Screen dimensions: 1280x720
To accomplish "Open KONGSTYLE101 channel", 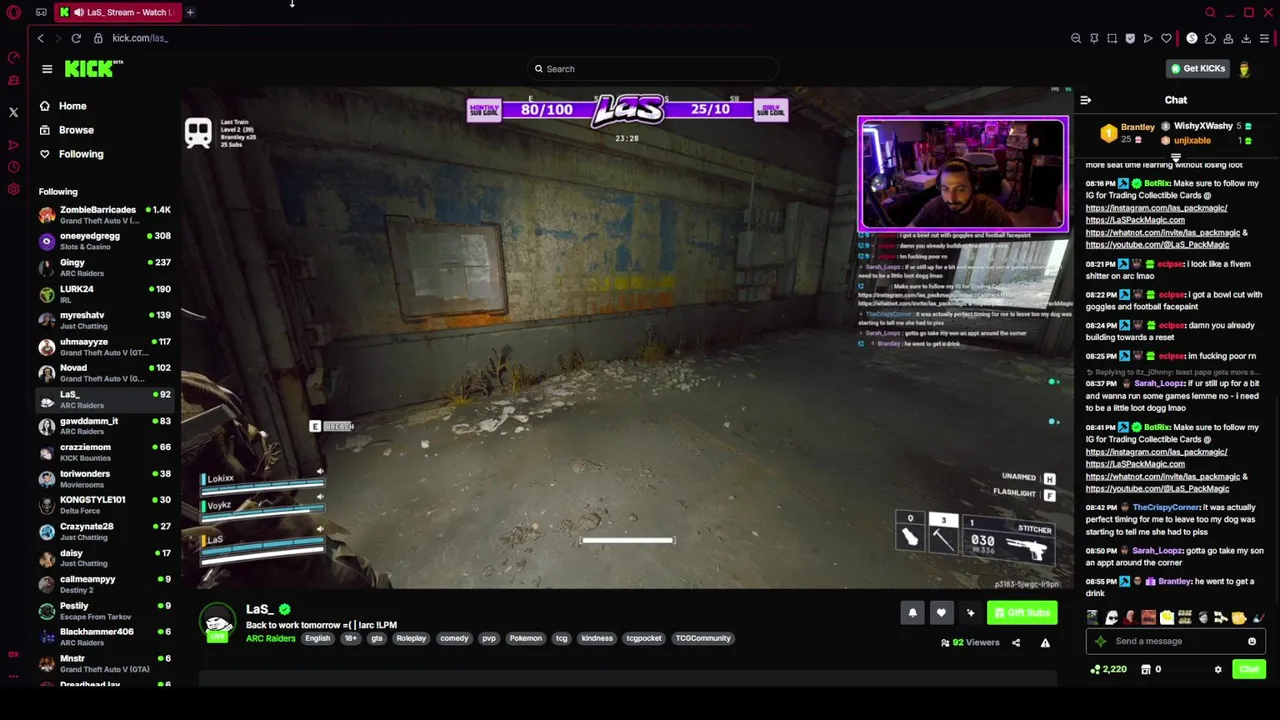I will [x=104, y=505].
